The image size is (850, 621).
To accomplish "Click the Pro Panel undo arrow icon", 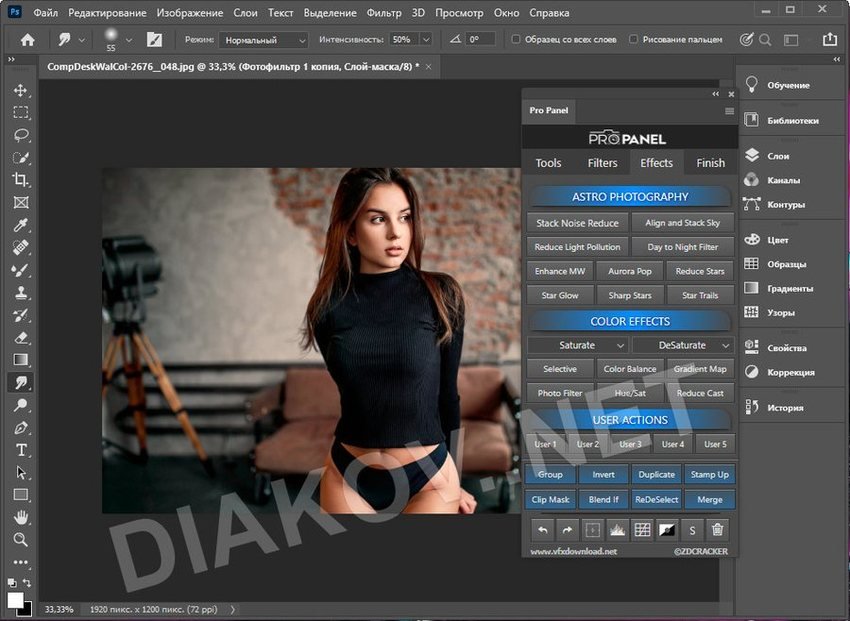I will (542, 530).
